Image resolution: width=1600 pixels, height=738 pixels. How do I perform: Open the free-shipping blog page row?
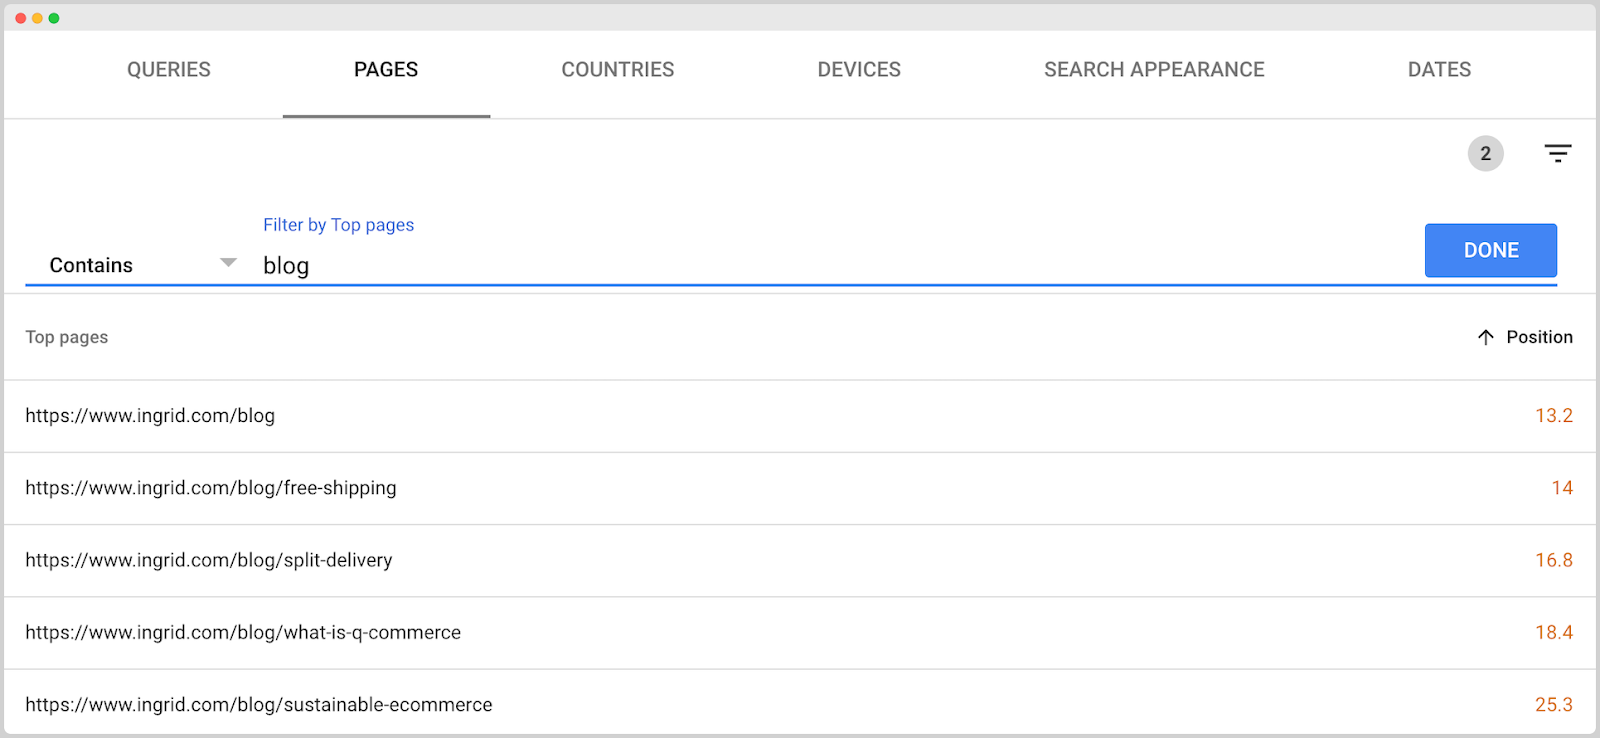[211, 488]
